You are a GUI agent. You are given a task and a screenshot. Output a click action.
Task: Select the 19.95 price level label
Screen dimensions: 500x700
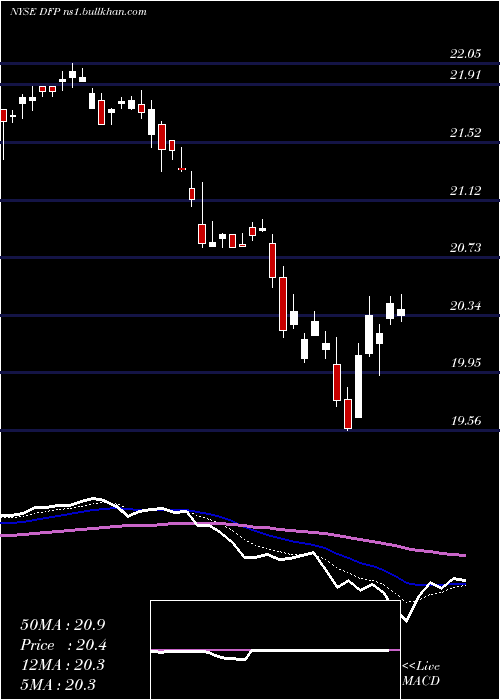[466, 362]
